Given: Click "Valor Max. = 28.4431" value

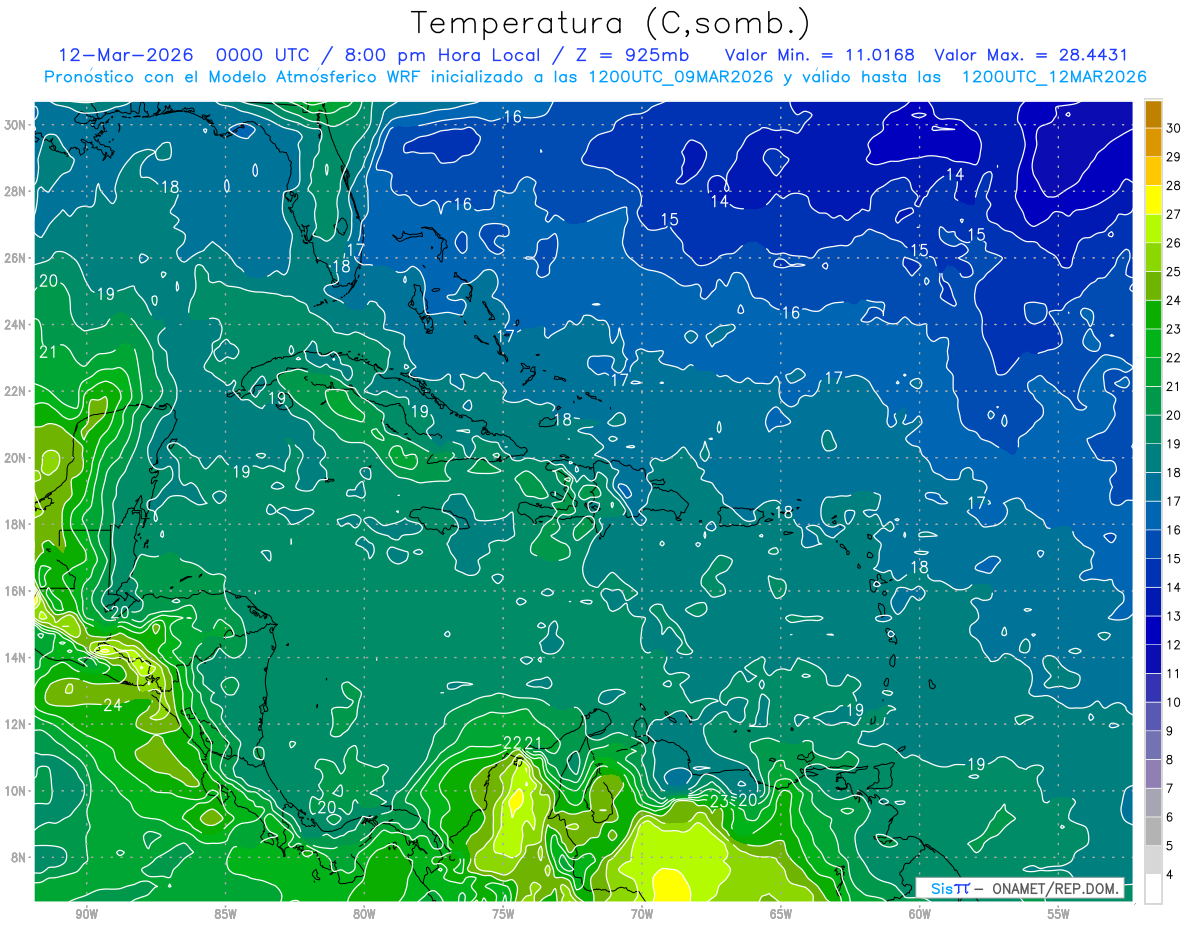Looking at the screenshot, I should coord(1031,55).
